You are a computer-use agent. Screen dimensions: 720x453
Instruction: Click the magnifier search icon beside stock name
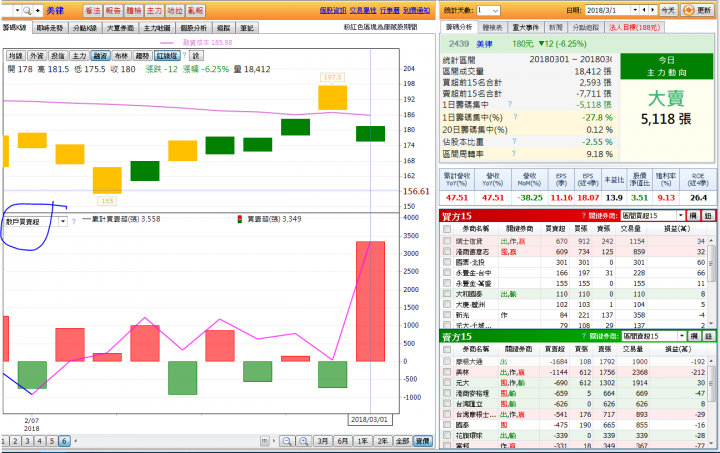pyautogui.click(x=27, y=11)
